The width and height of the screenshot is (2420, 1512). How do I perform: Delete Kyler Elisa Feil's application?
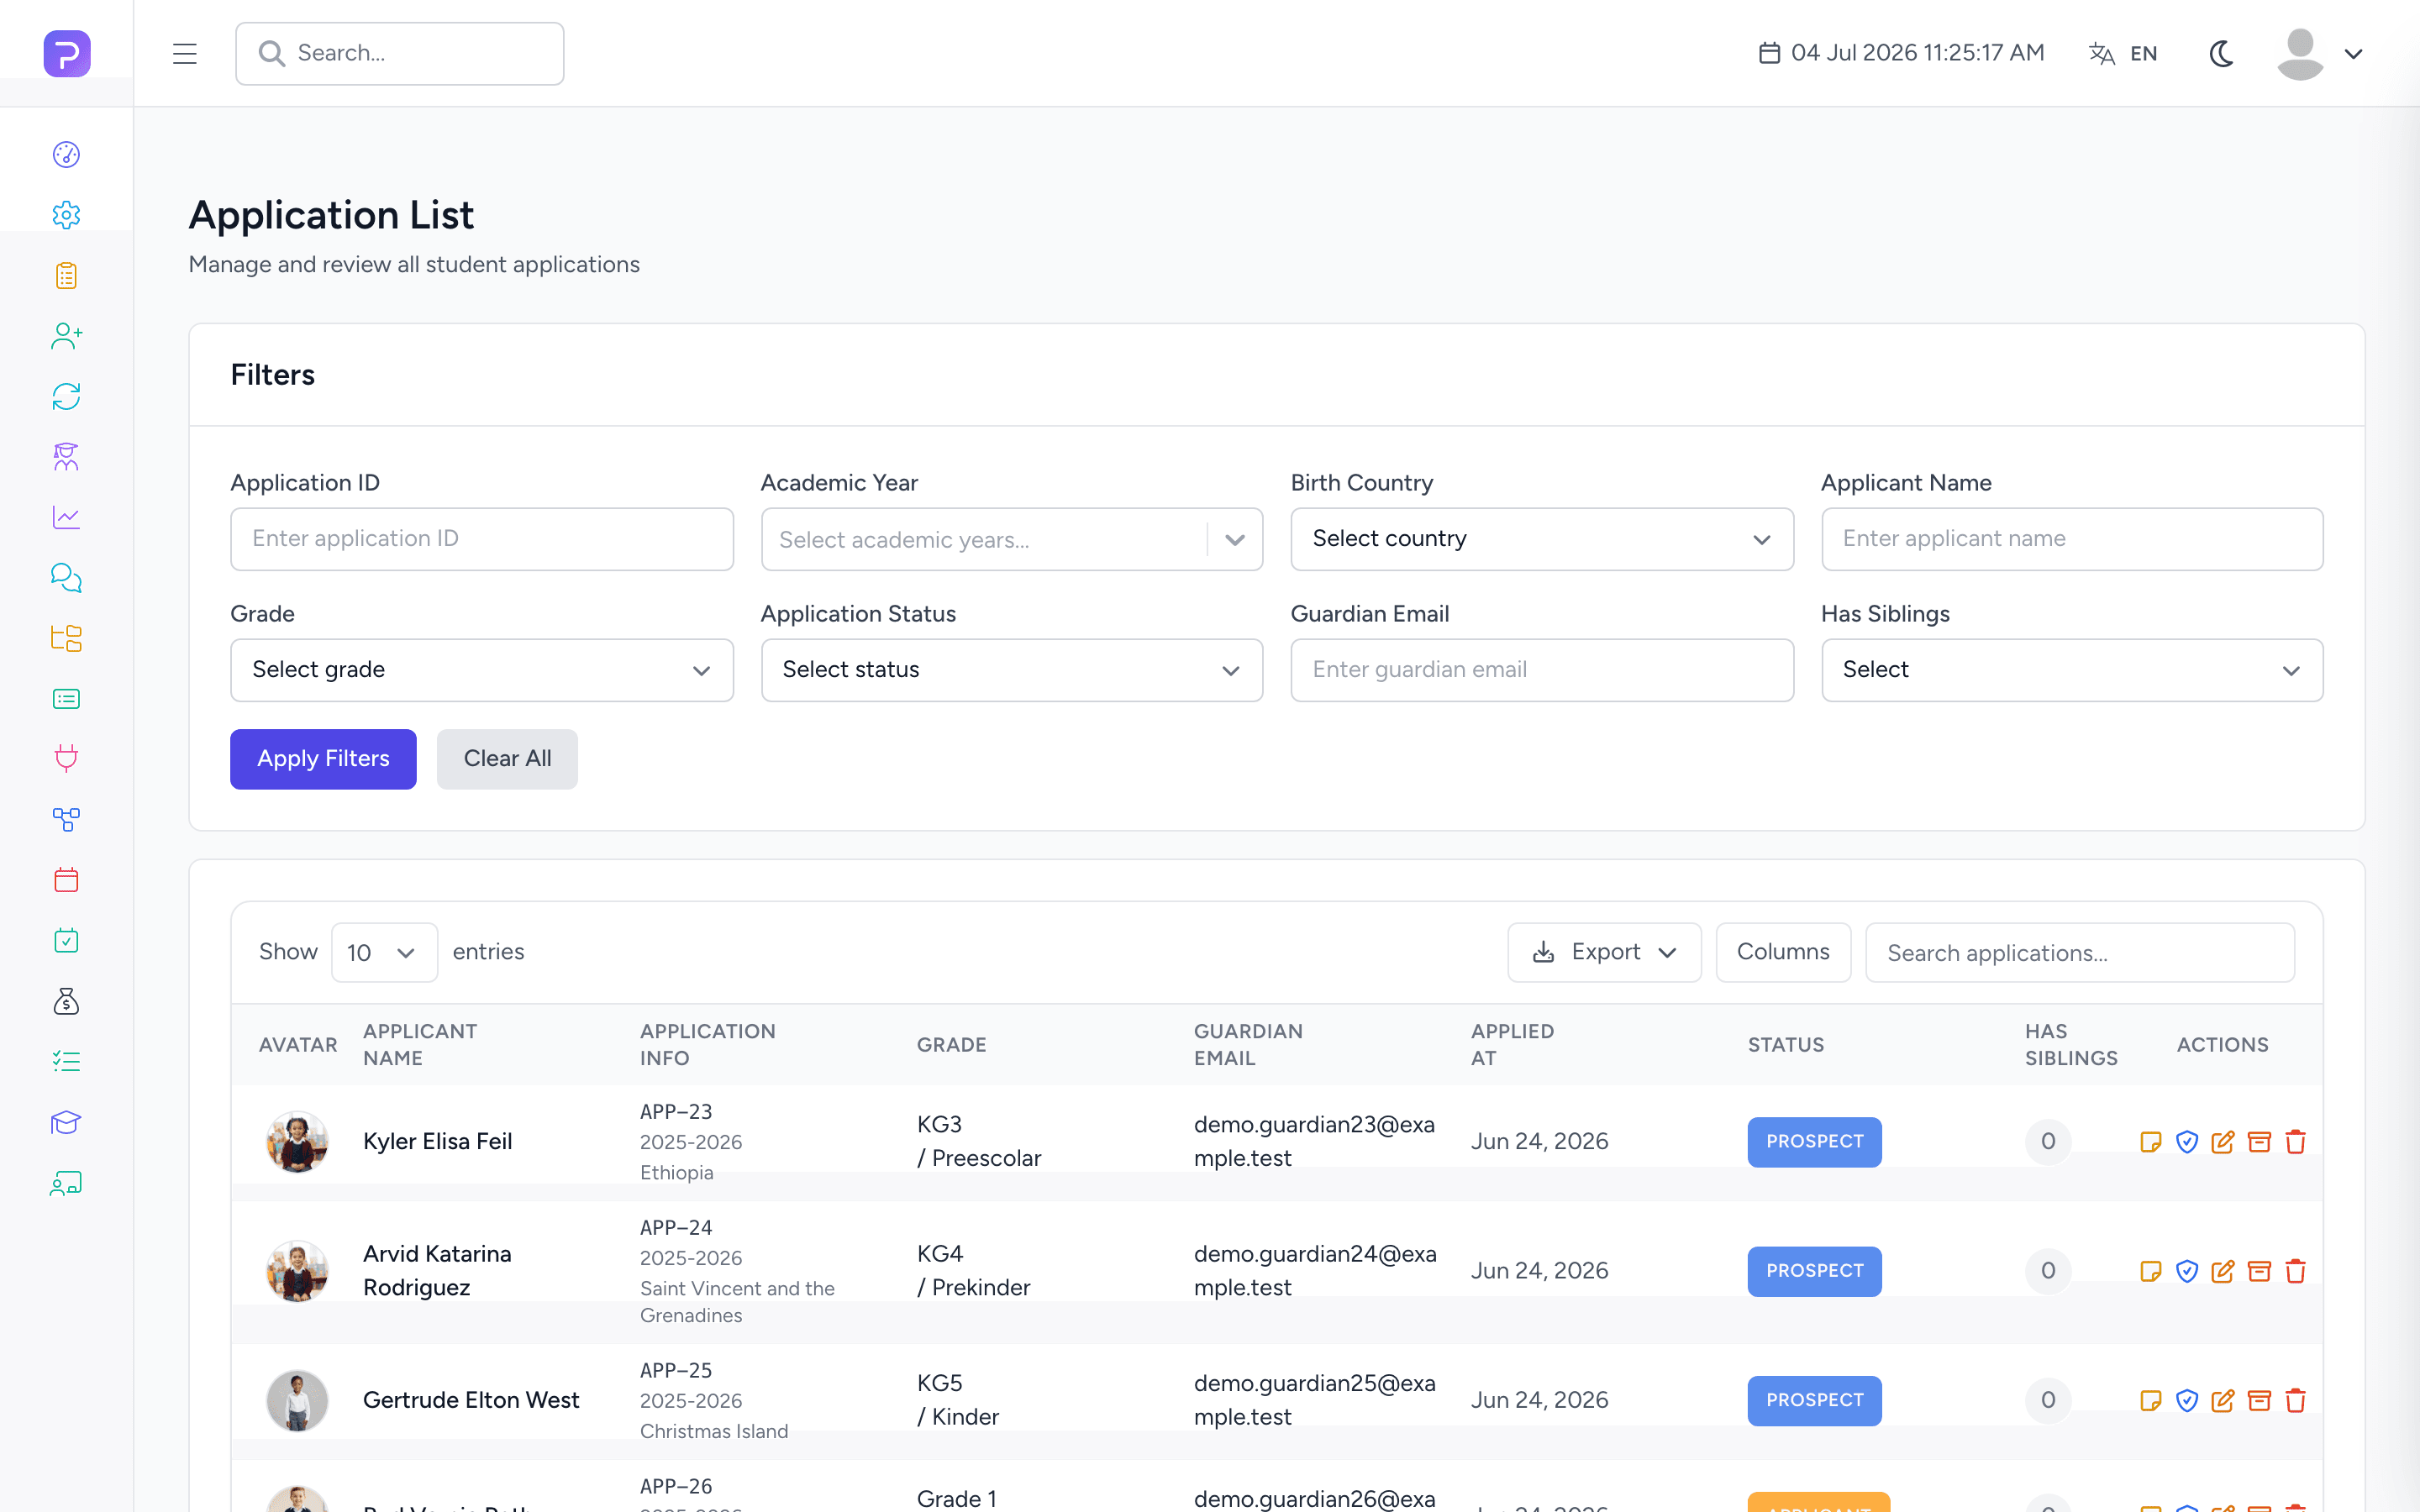[2296, 1141]
